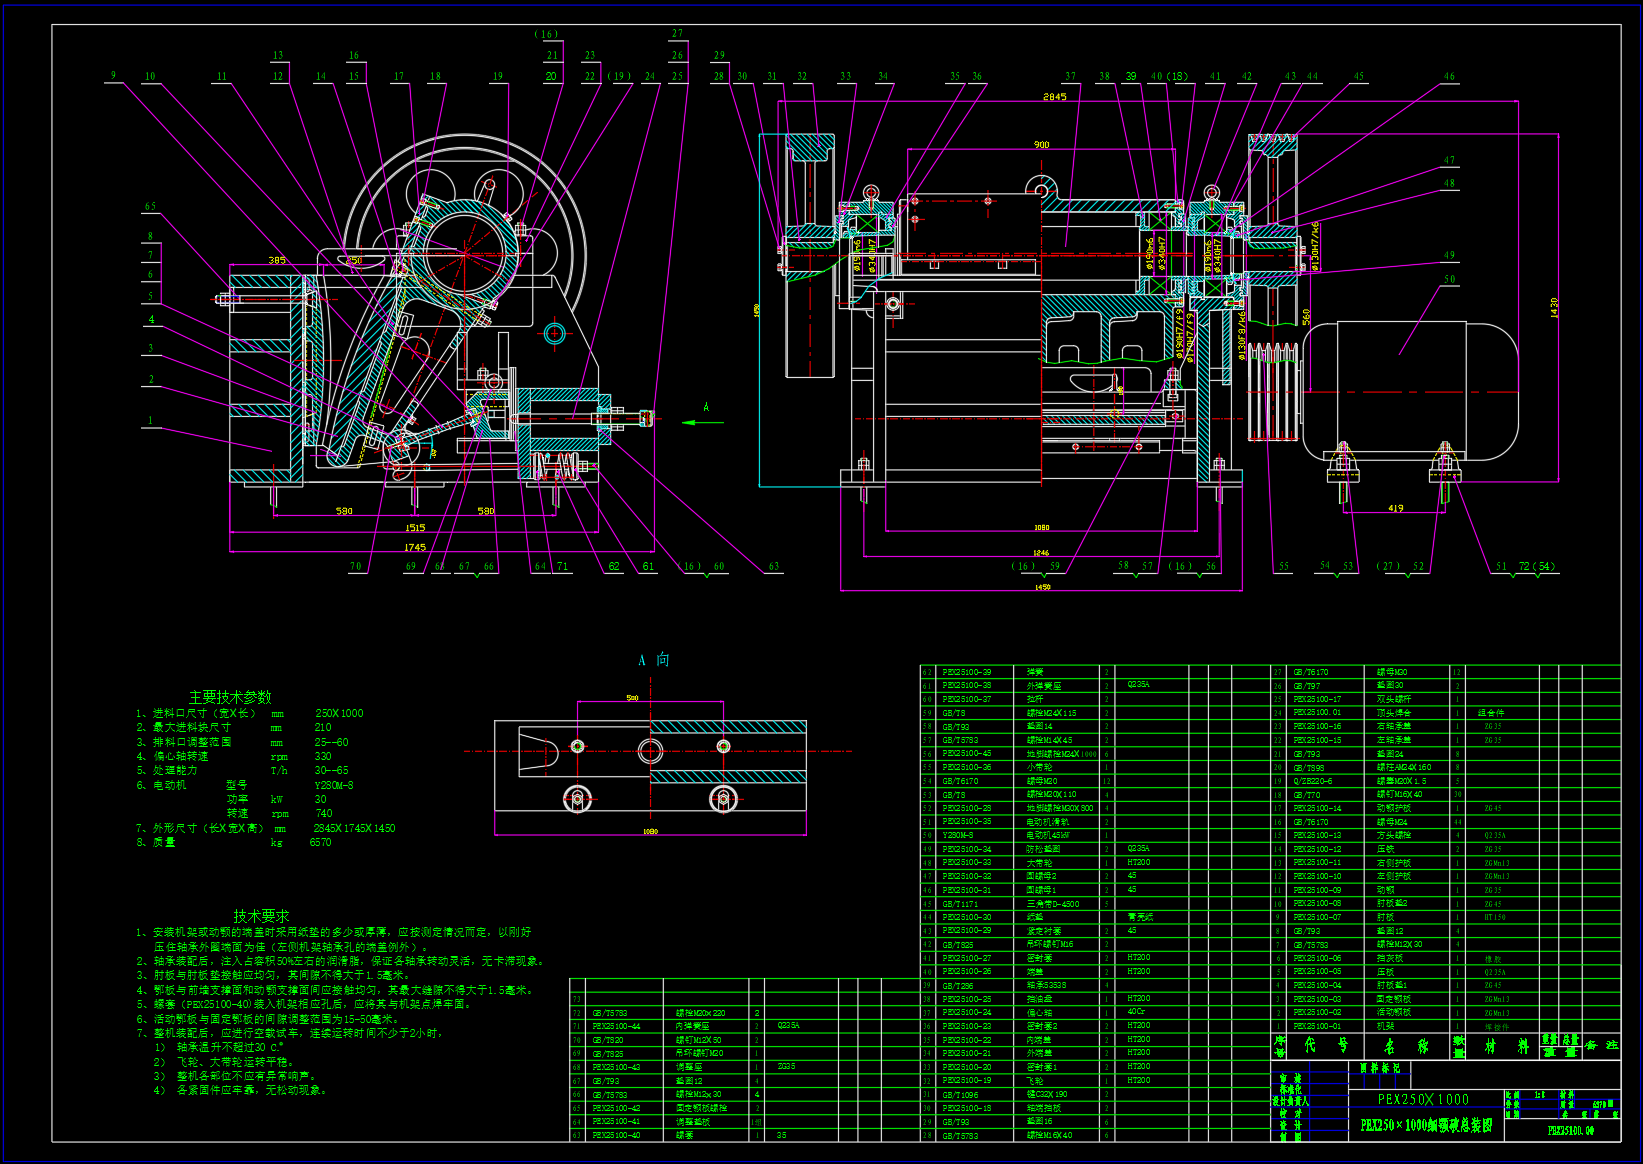Click part balloon number 63 below the left view
The image size is (1643, 1164).
tap(773, 566)
